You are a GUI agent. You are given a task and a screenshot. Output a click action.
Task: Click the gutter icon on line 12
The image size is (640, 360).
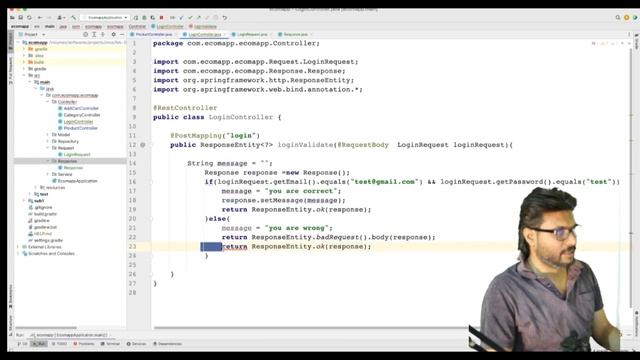coord(142,144)
